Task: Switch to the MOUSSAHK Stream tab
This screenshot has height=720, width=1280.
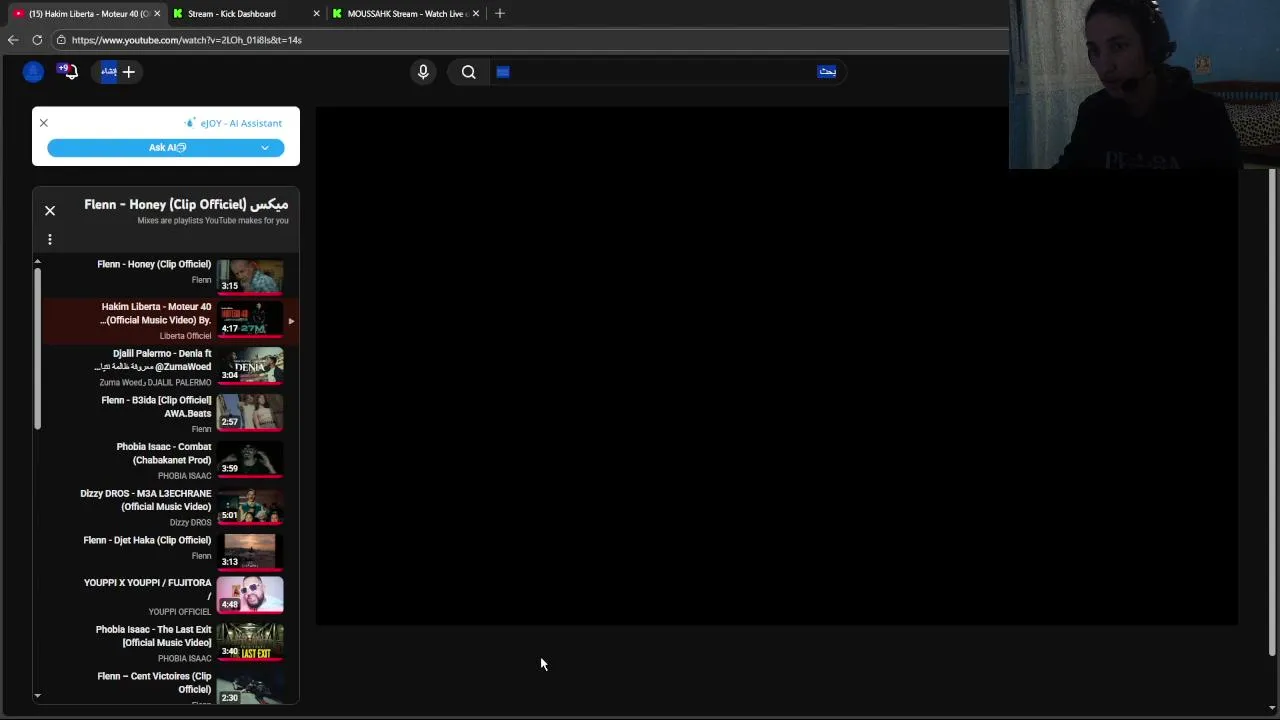Action: coord(406,14)
